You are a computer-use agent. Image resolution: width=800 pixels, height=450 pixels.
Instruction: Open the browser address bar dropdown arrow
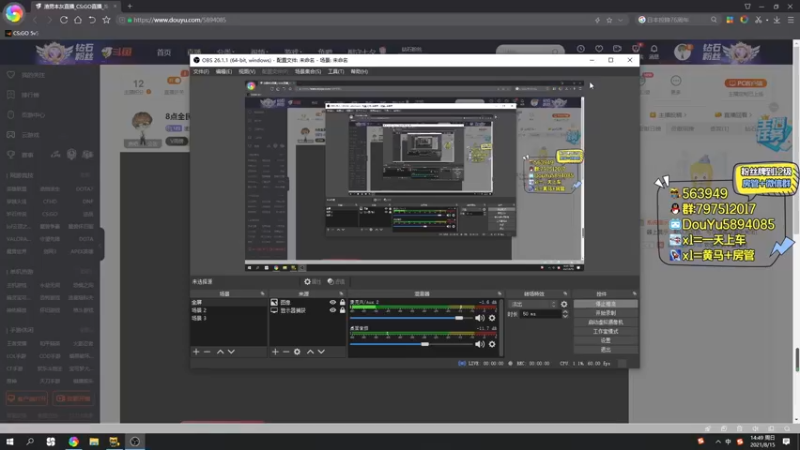[x=620, y=20]
